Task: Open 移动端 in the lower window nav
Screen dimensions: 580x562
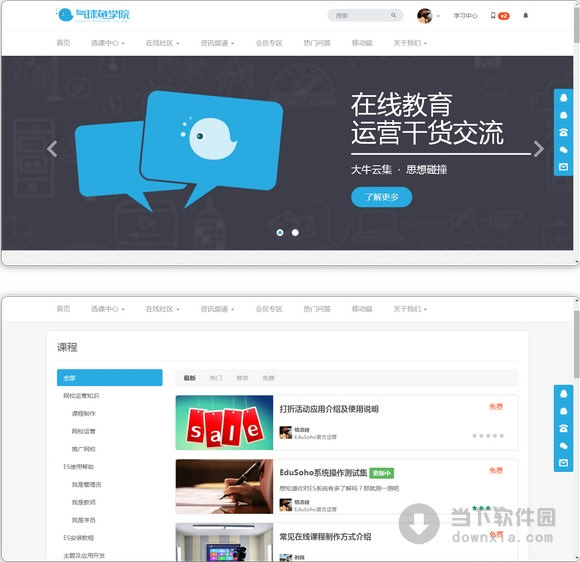Action: 362,309
